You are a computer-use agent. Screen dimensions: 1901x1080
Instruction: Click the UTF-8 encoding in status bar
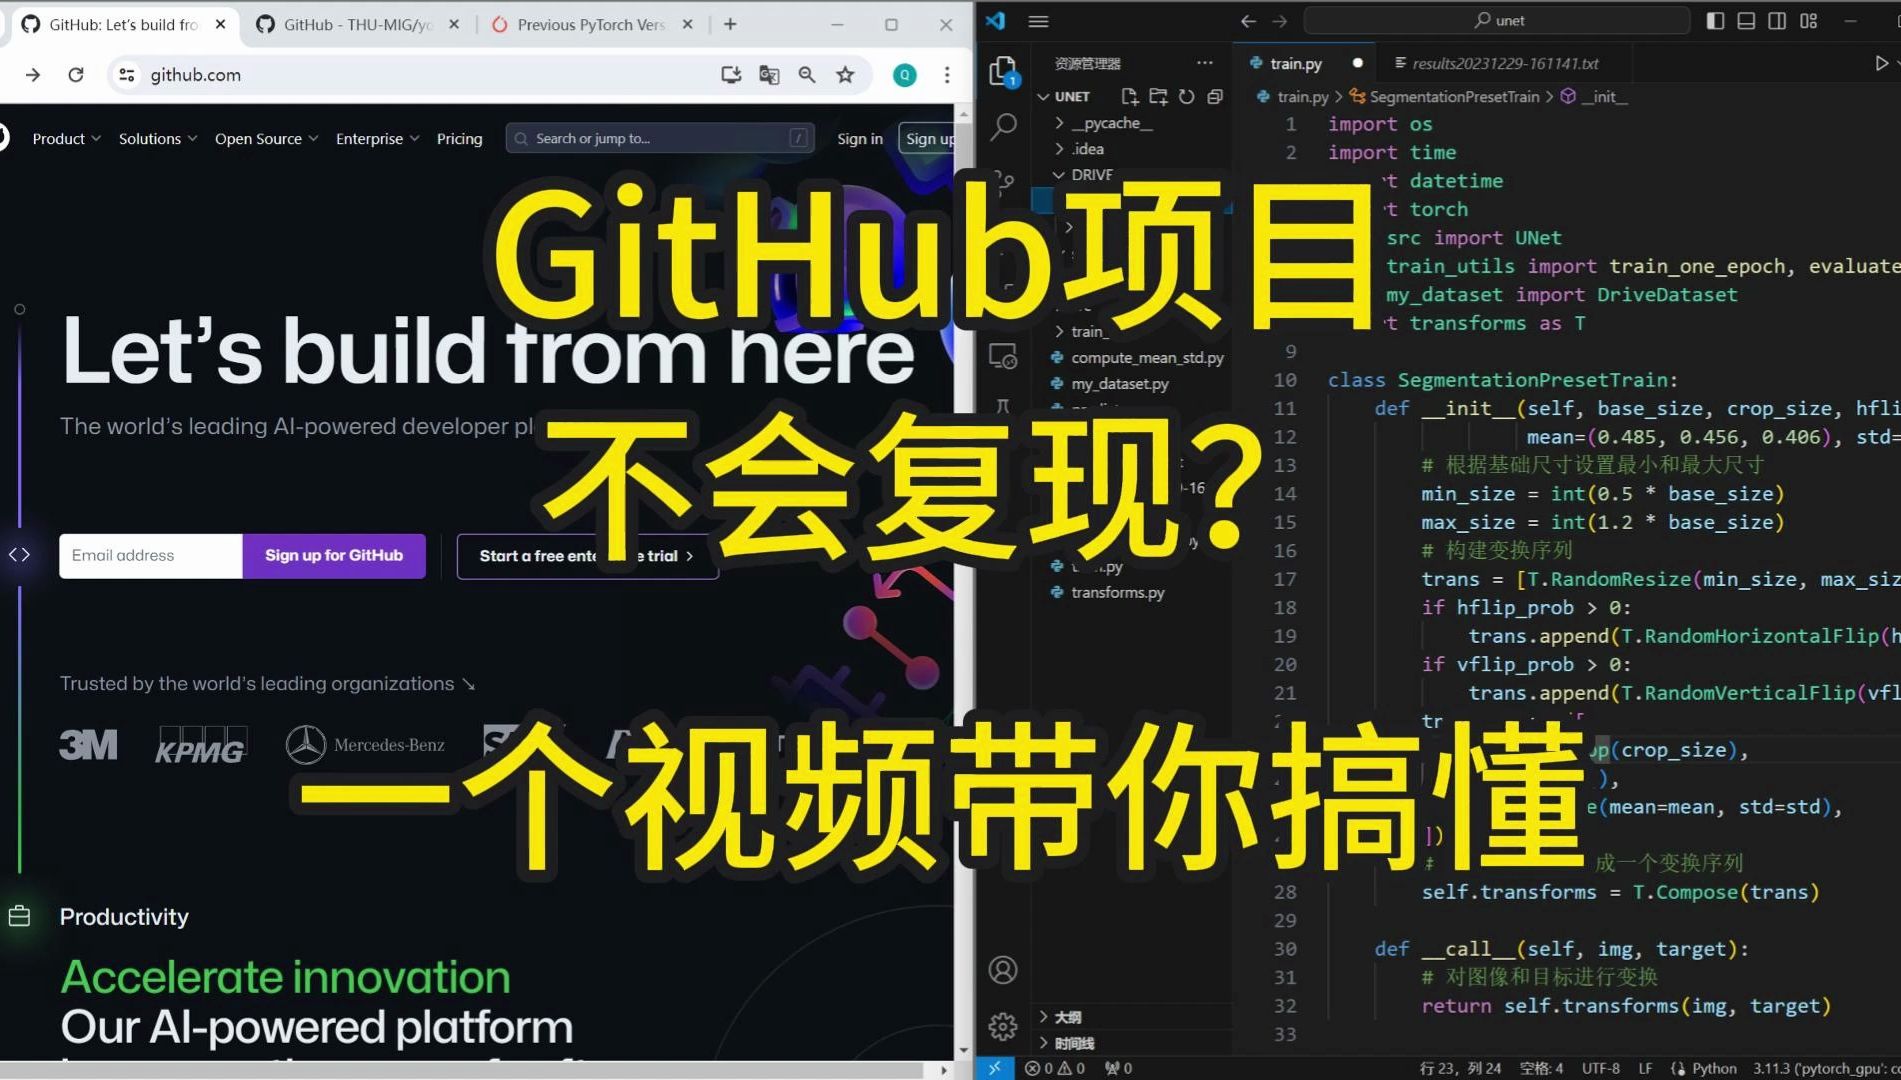click(x=1601, y=1068)
